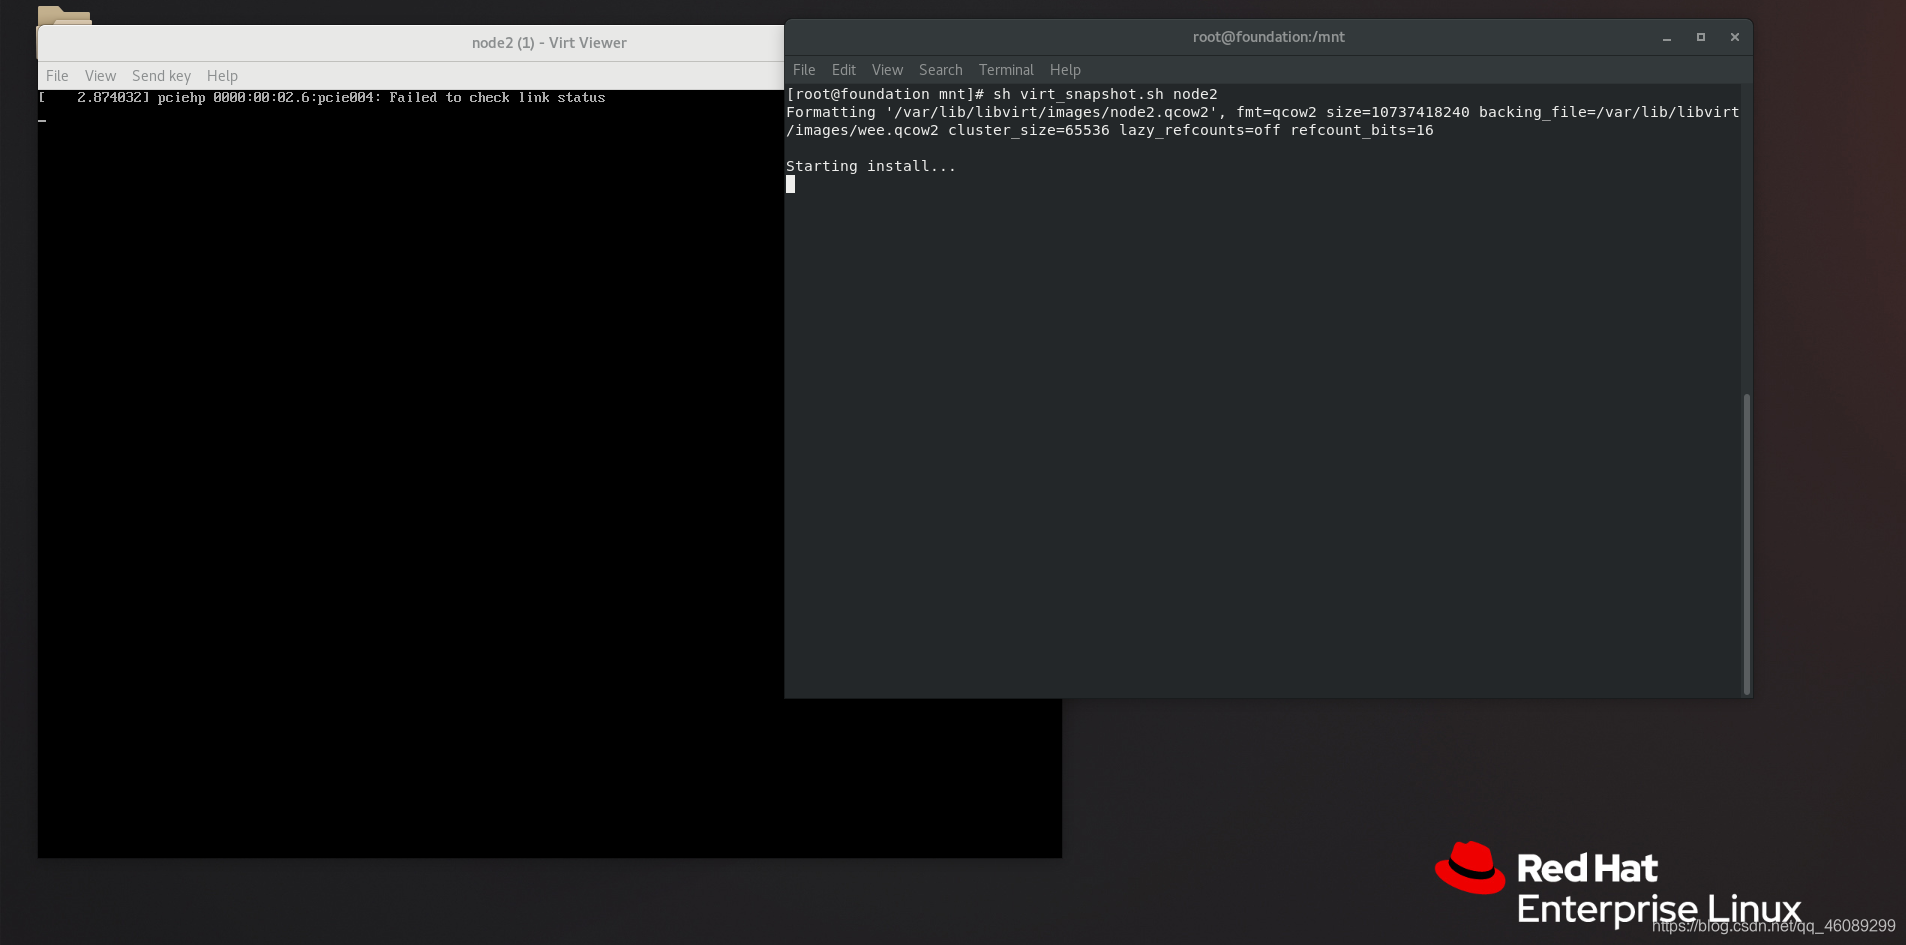Viewport: 1906px width, 945px height.
Task: Open Terminal menu in the terminal window
Action: point(1006,70)
